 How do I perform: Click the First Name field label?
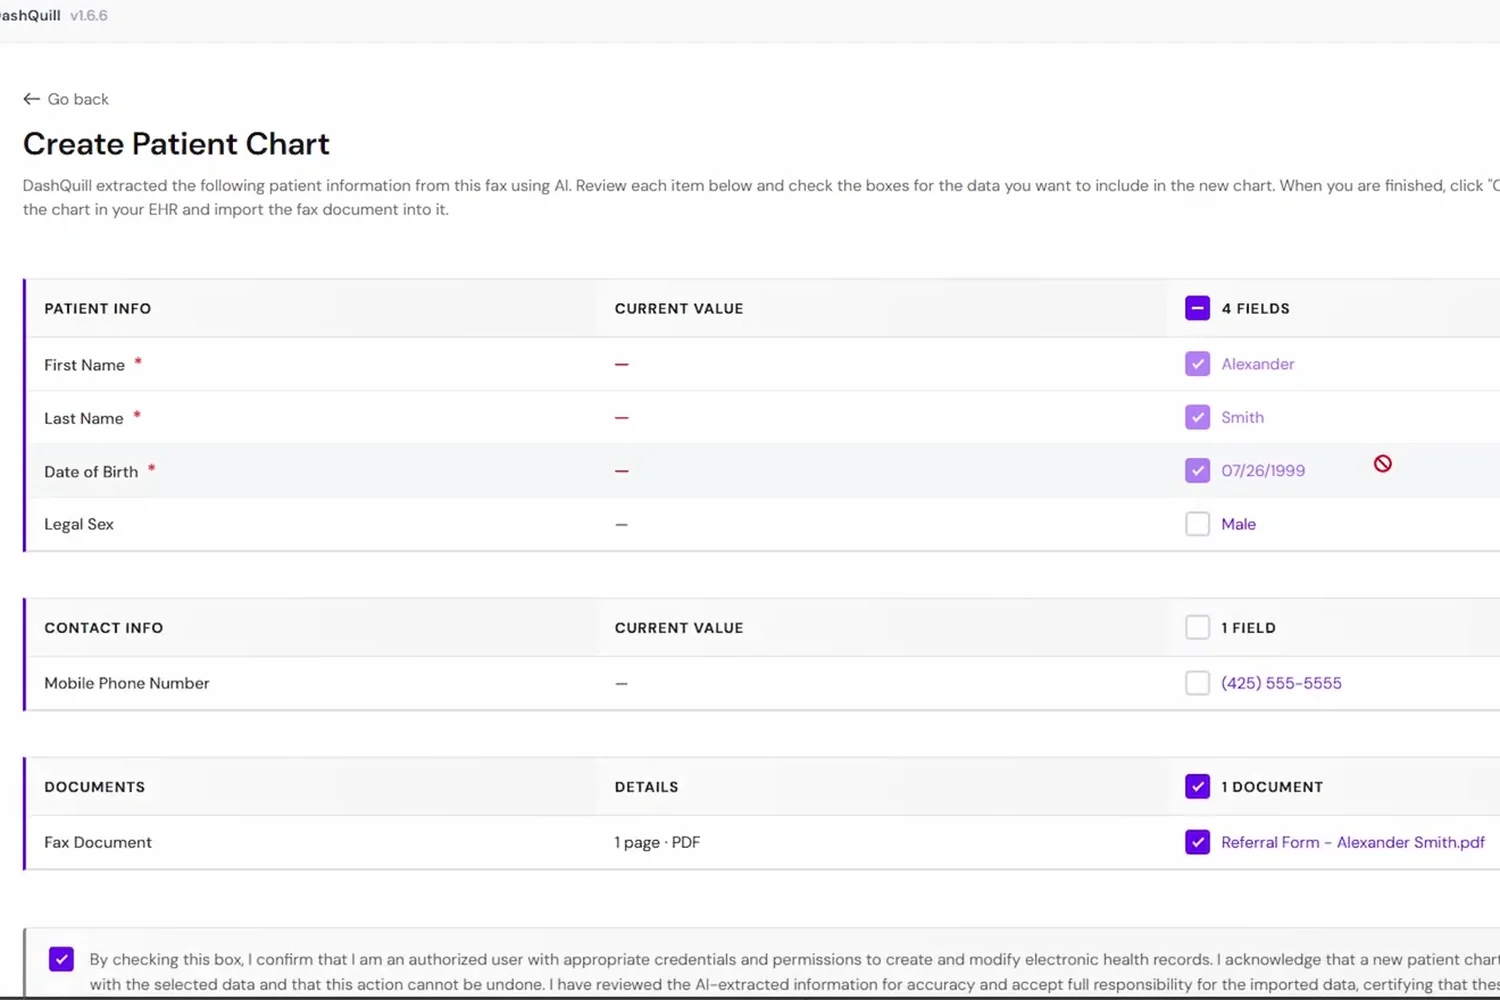84,365
